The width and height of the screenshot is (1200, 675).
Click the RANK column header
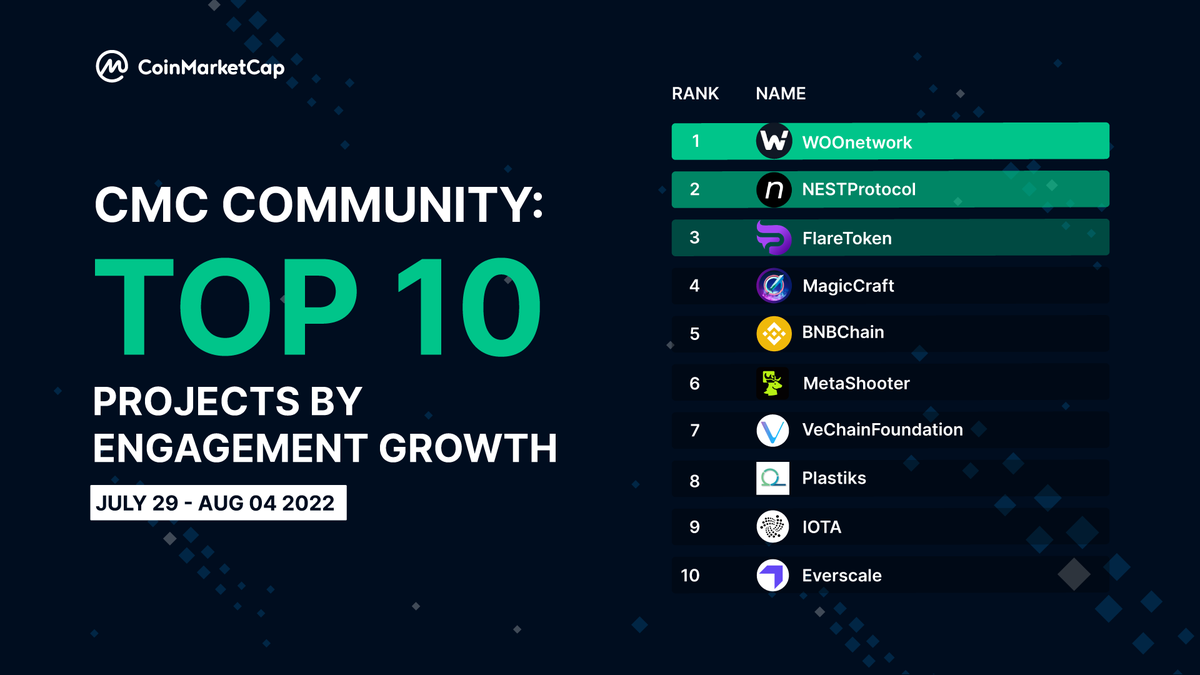pyautogui.click(x=695, y=93)
